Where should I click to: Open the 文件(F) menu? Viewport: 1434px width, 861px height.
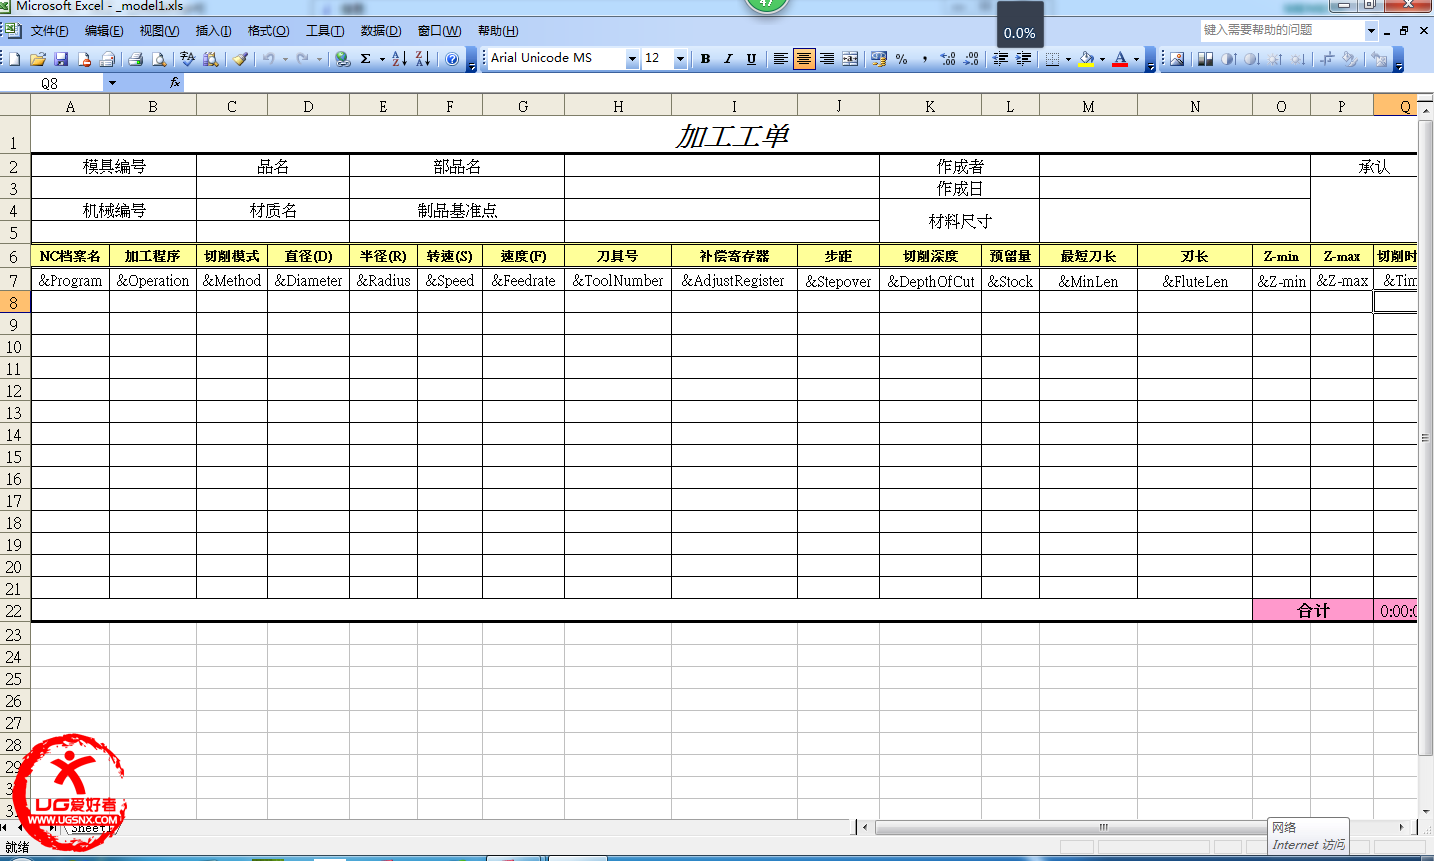(x=49, y=31)
